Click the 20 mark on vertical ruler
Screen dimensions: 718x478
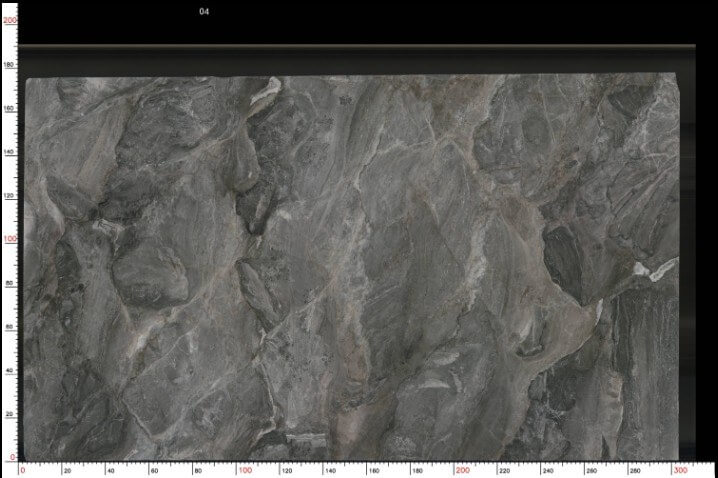[x=10, y=414]
